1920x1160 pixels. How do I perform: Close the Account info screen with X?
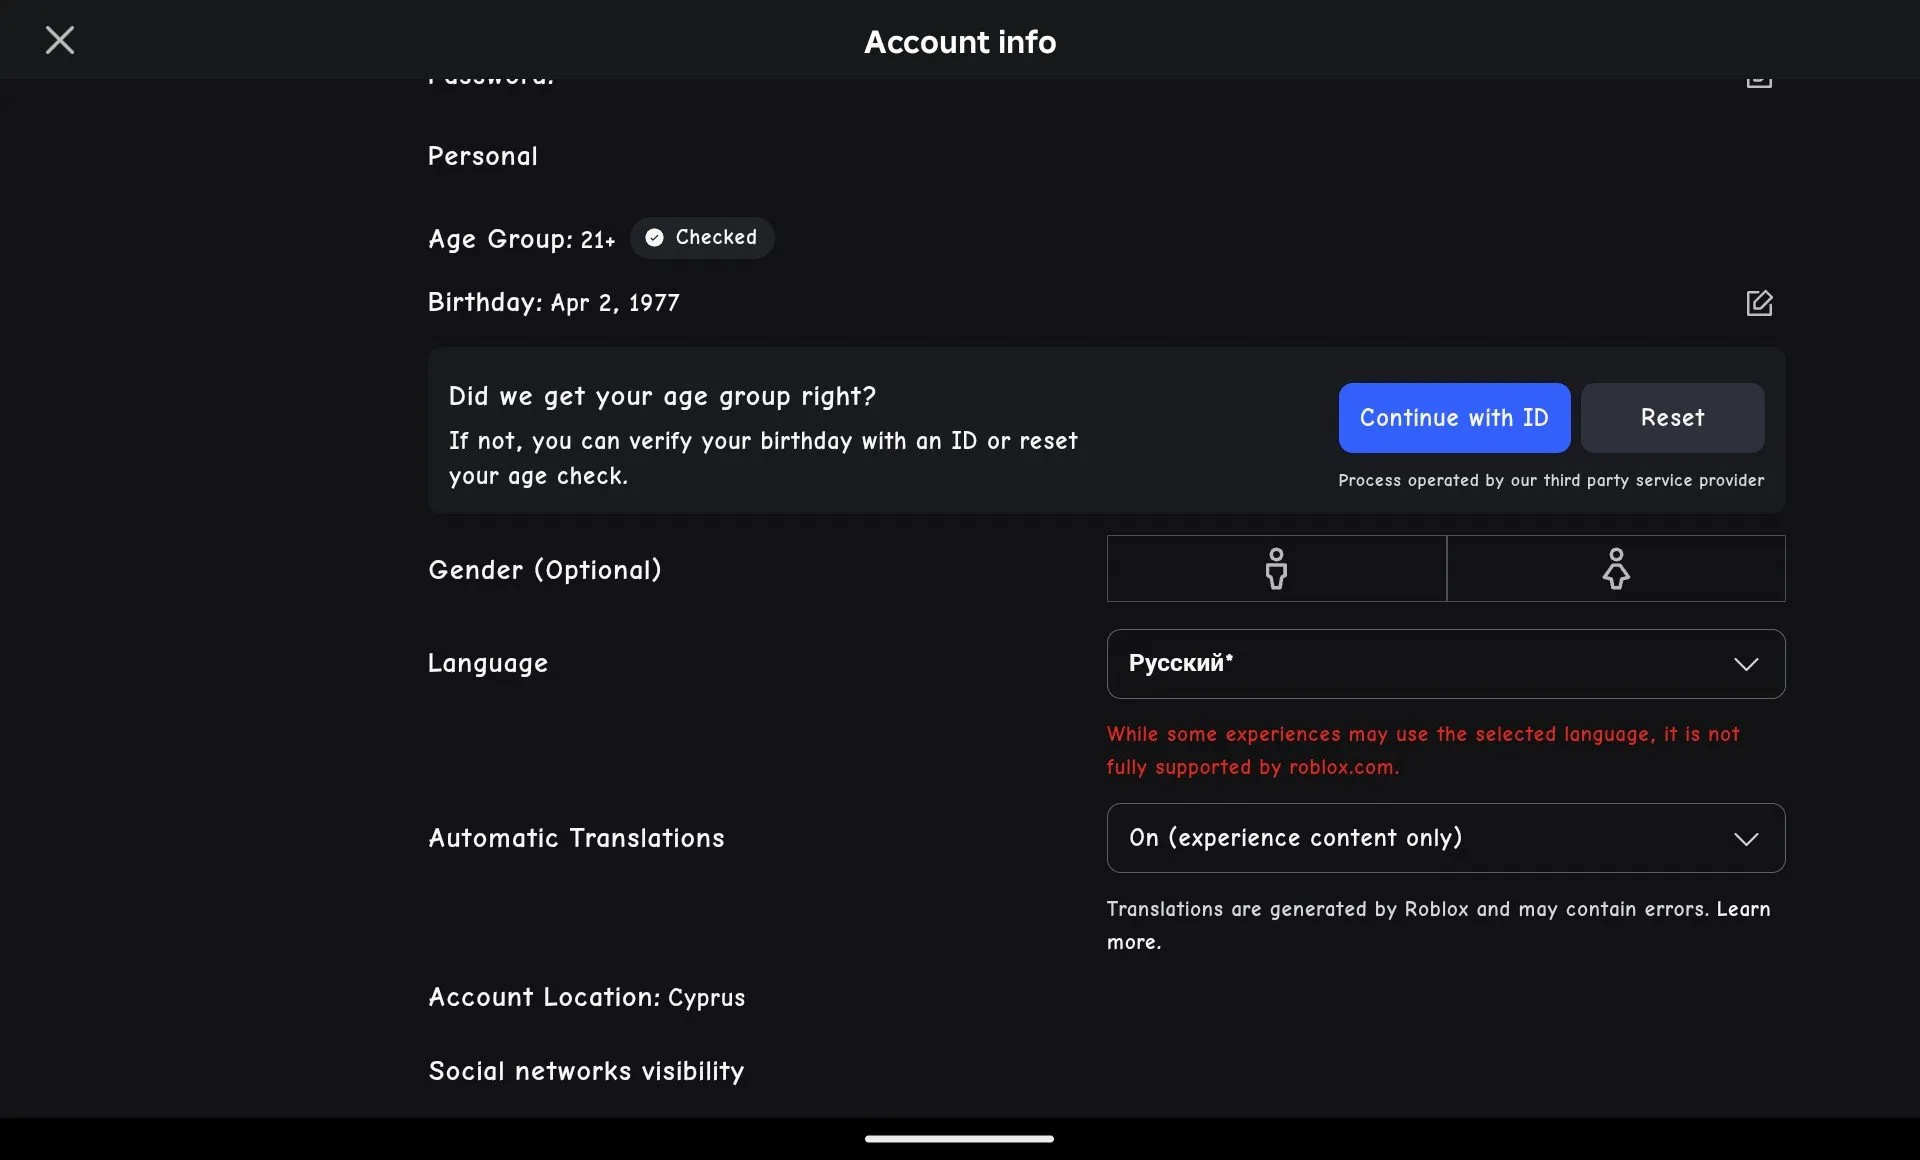tap(60, 40)
